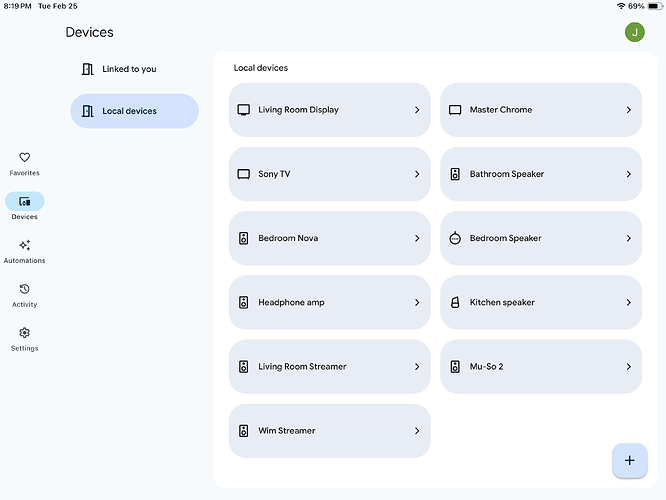Click Bathroom Speaker icon
The image size is (666, 500).
tap(455, 174)
